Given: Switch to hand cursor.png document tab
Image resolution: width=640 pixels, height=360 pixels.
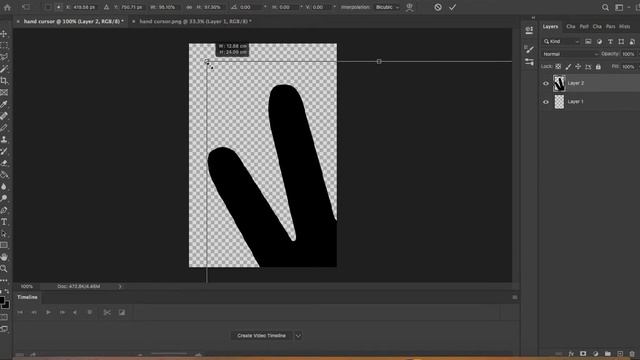Looking at the screenshot, I should 196,21.
